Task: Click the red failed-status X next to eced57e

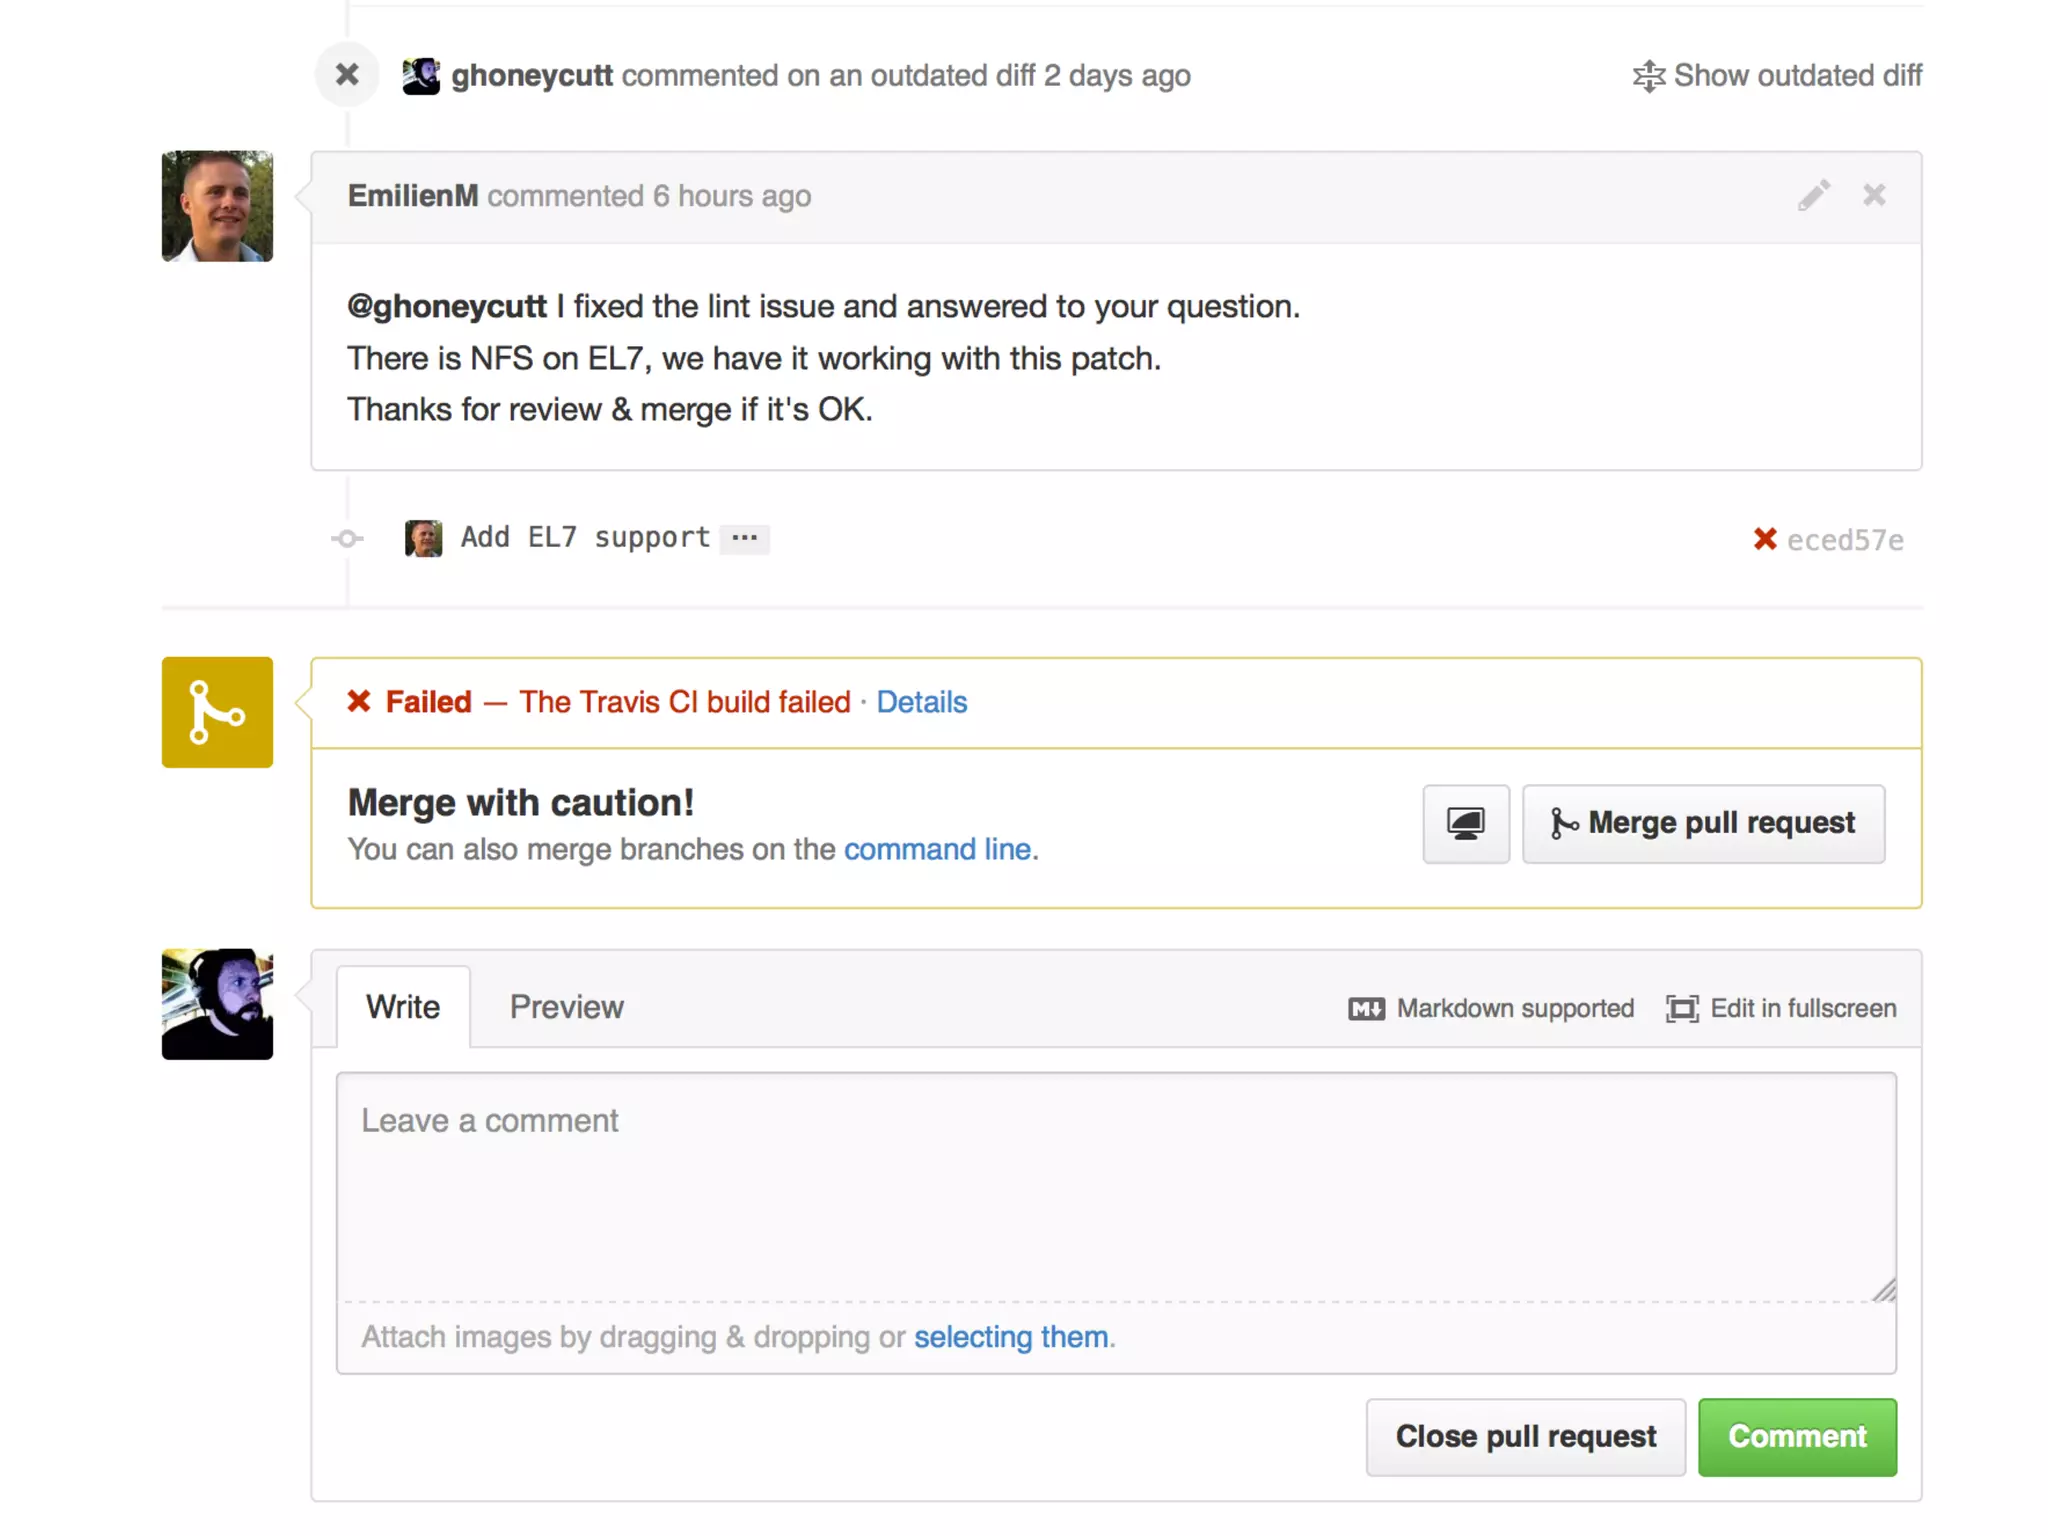Action: [1764, 539]
